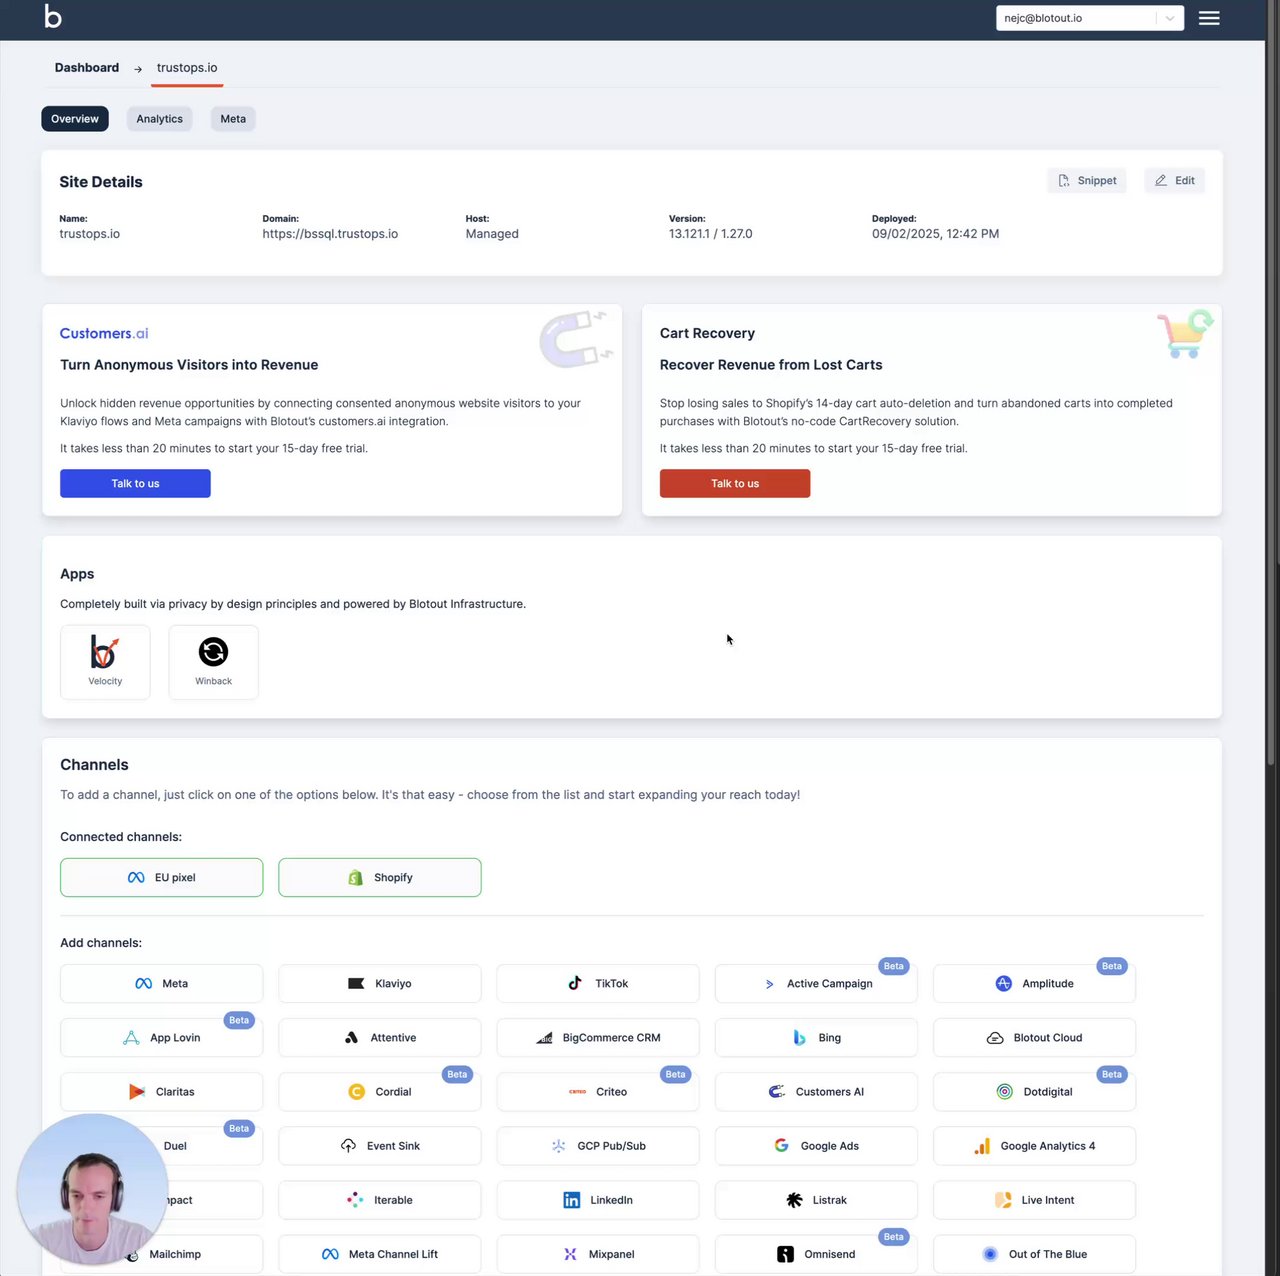Click the Claritas channel icon
Viewport: 1280px width, 1276px height.
(x=137, y=1092)
